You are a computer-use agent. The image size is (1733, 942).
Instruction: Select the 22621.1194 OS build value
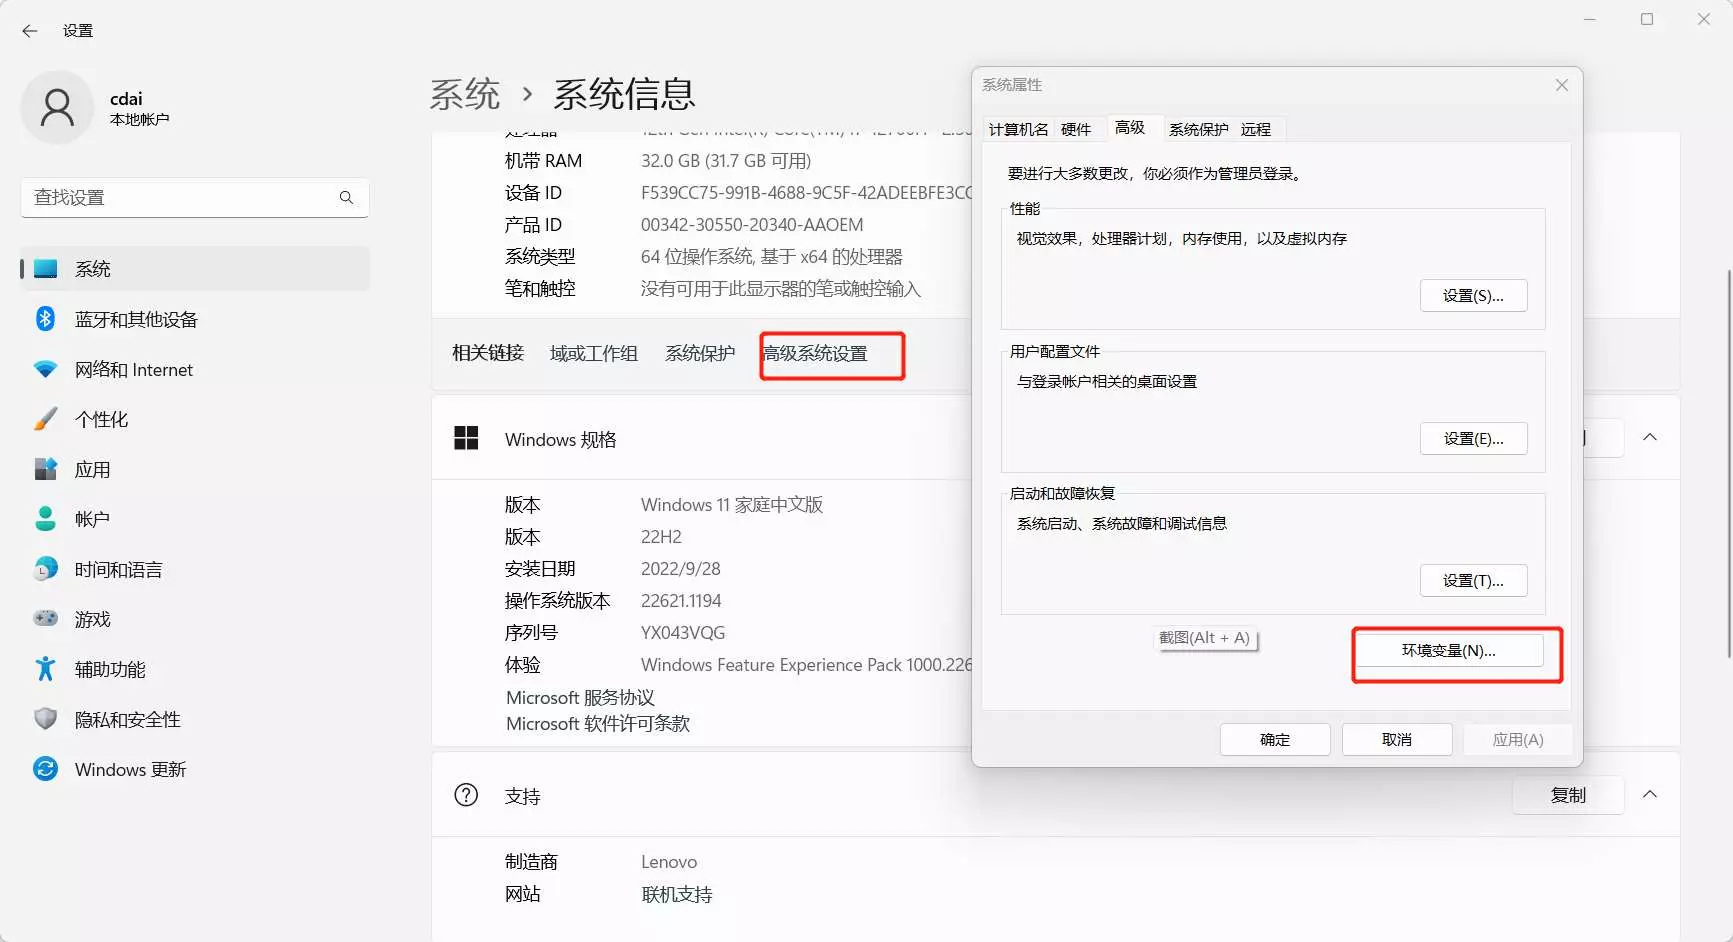click(681, 601)
